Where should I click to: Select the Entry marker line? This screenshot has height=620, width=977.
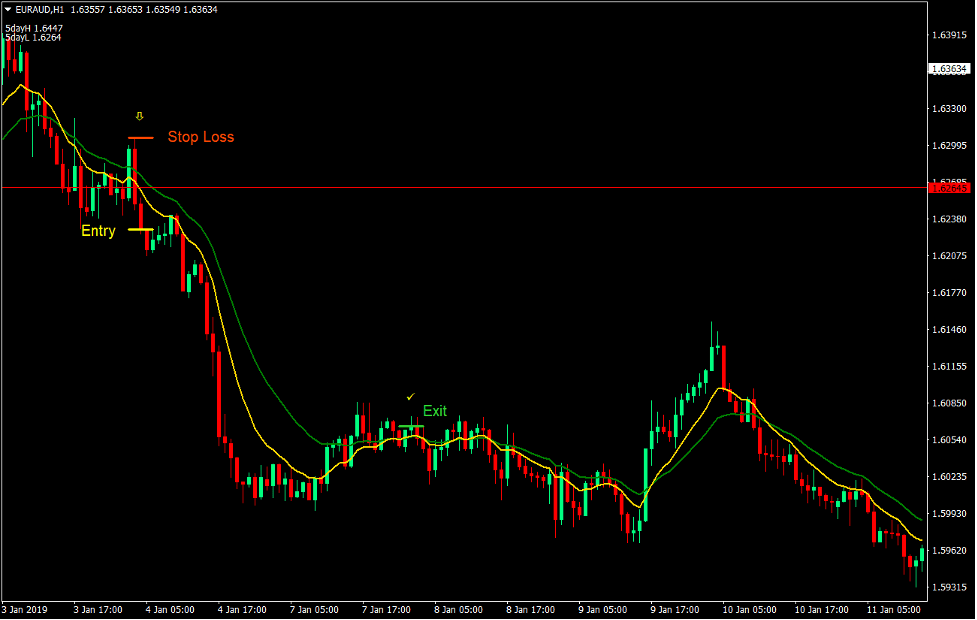tap(140, 229)
